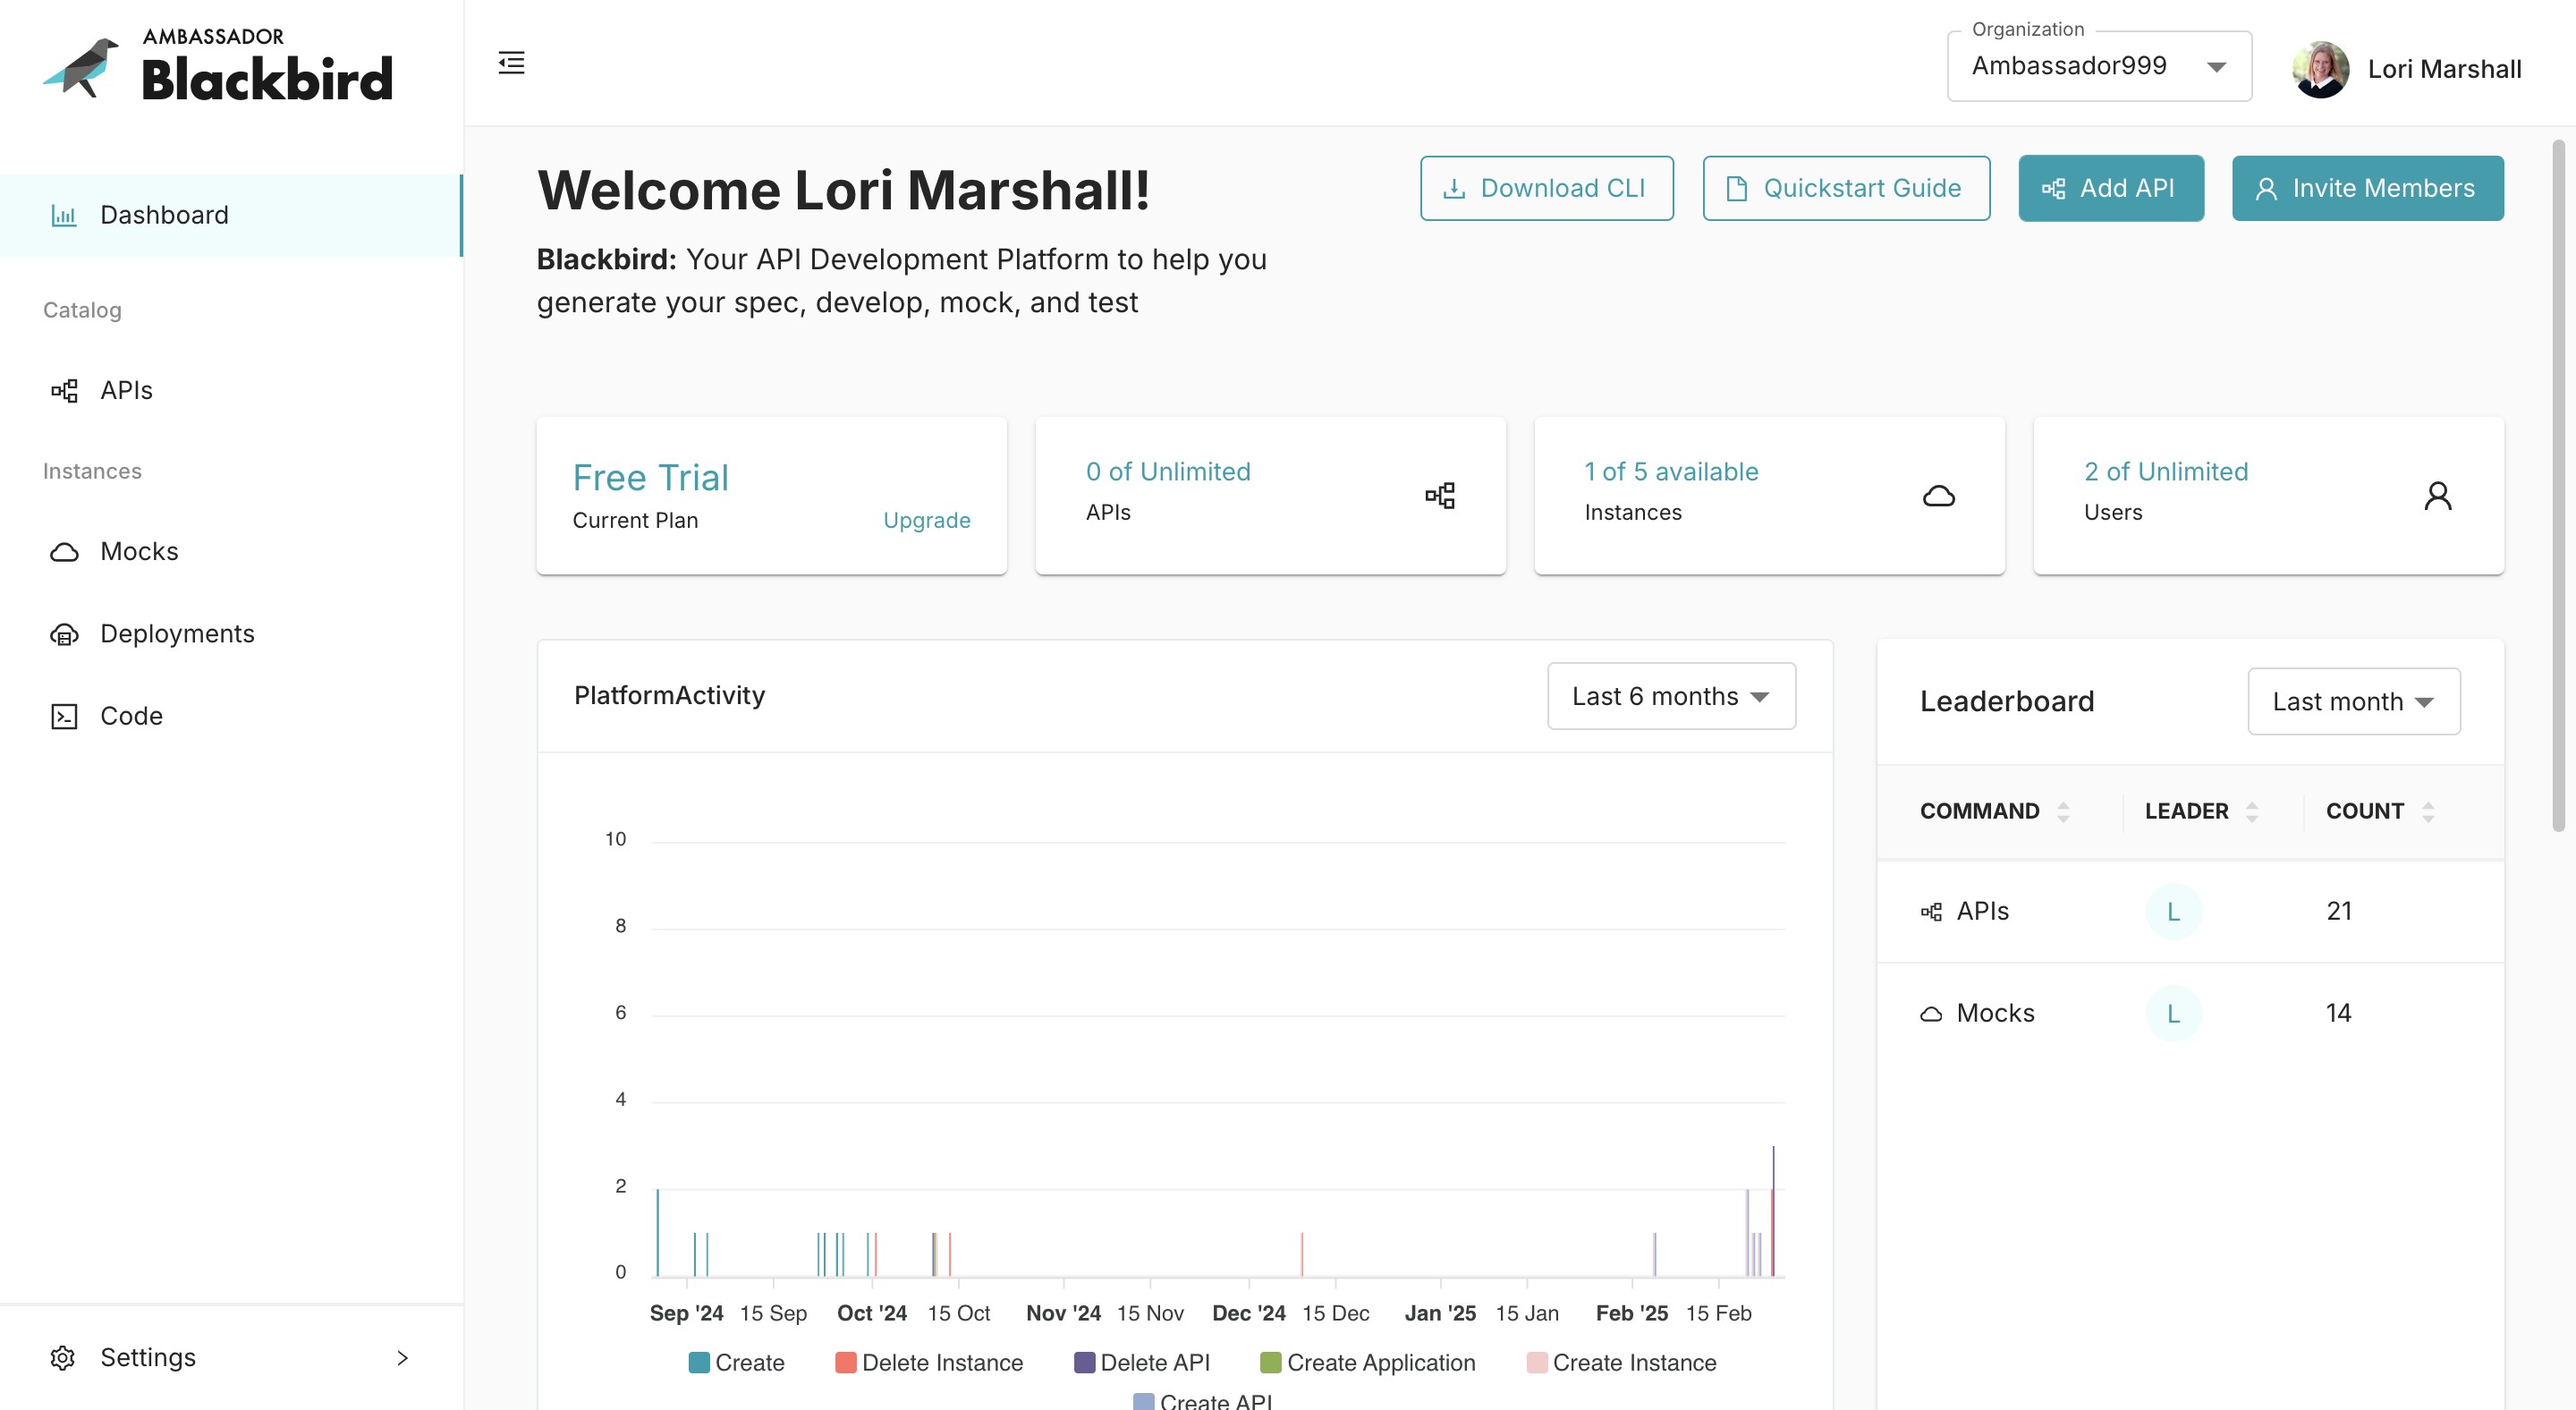Click the APIs tree icon in the sidebar
Screen dimensions: 2576x1410
tap(64, 390)
